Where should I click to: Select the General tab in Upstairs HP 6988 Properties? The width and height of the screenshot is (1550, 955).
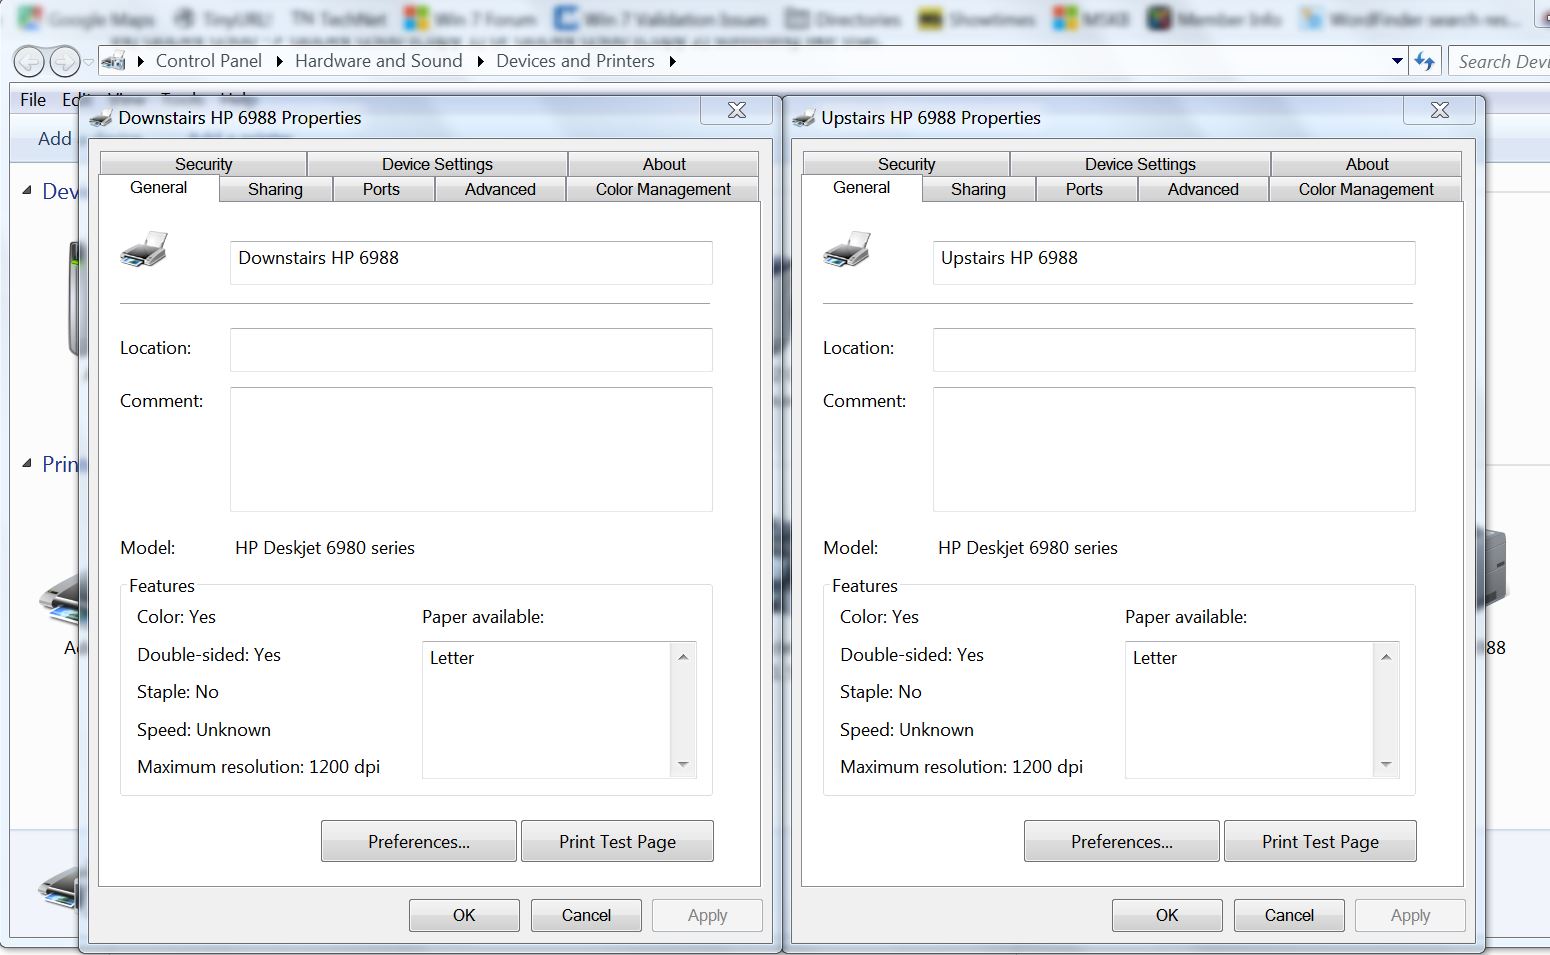pyautogui.click(x=862, y=188)
